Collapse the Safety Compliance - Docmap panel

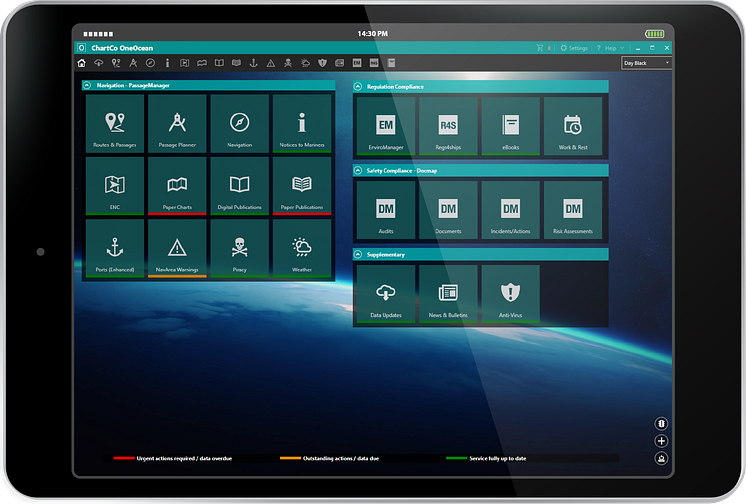point(358,170)
